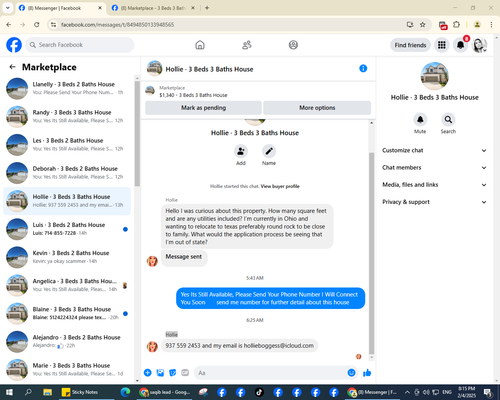This screenshot has width=500, height=400.
Task: Open the $1,340 Marketplace listing header
Action: 258,91
